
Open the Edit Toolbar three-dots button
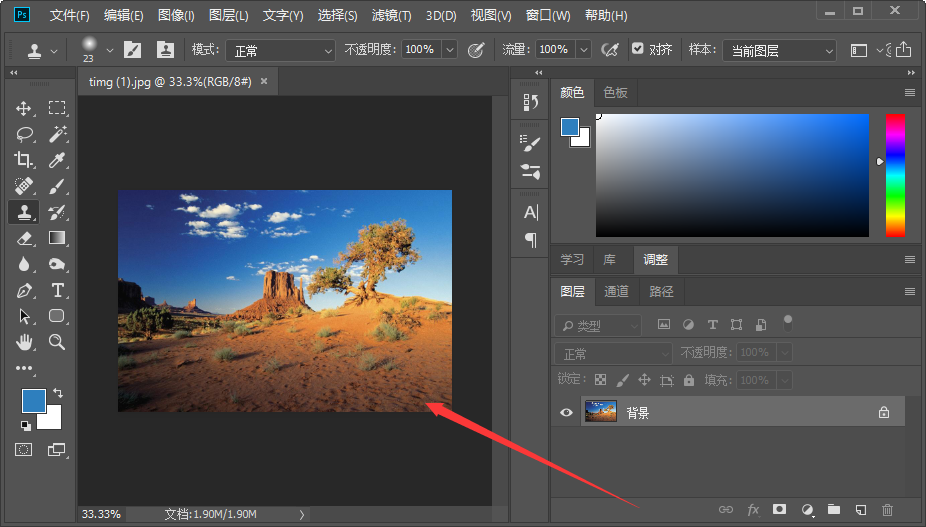tap(24, 368)
